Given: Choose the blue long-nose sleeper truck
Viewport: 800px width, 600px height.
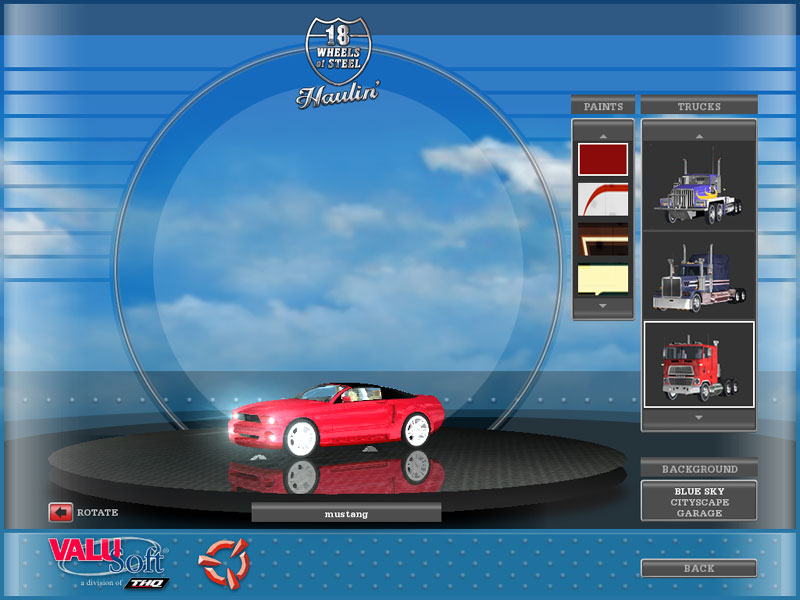Looking at the screenshot, I should pyautogui.click(x=699, y=276).
